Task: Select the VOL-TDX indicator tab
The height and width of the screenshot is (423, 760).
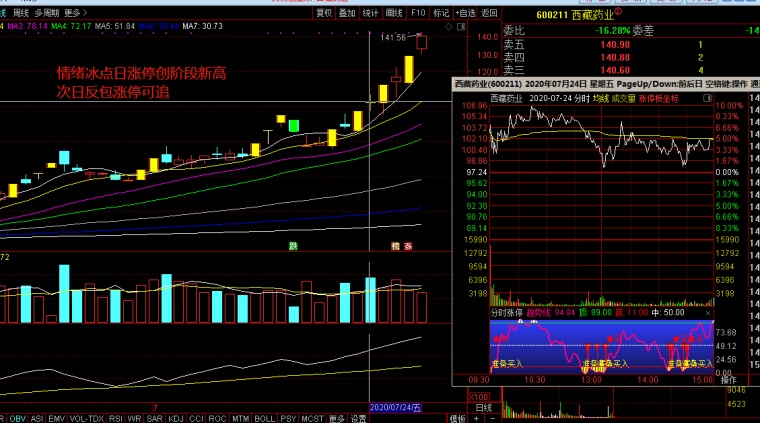Action: click(x=85, y=418)
